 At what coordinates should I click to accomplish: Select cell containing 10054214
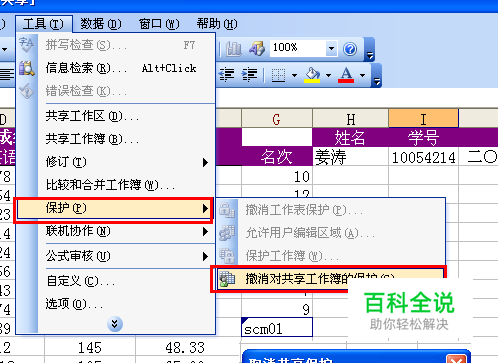point(423,157)
